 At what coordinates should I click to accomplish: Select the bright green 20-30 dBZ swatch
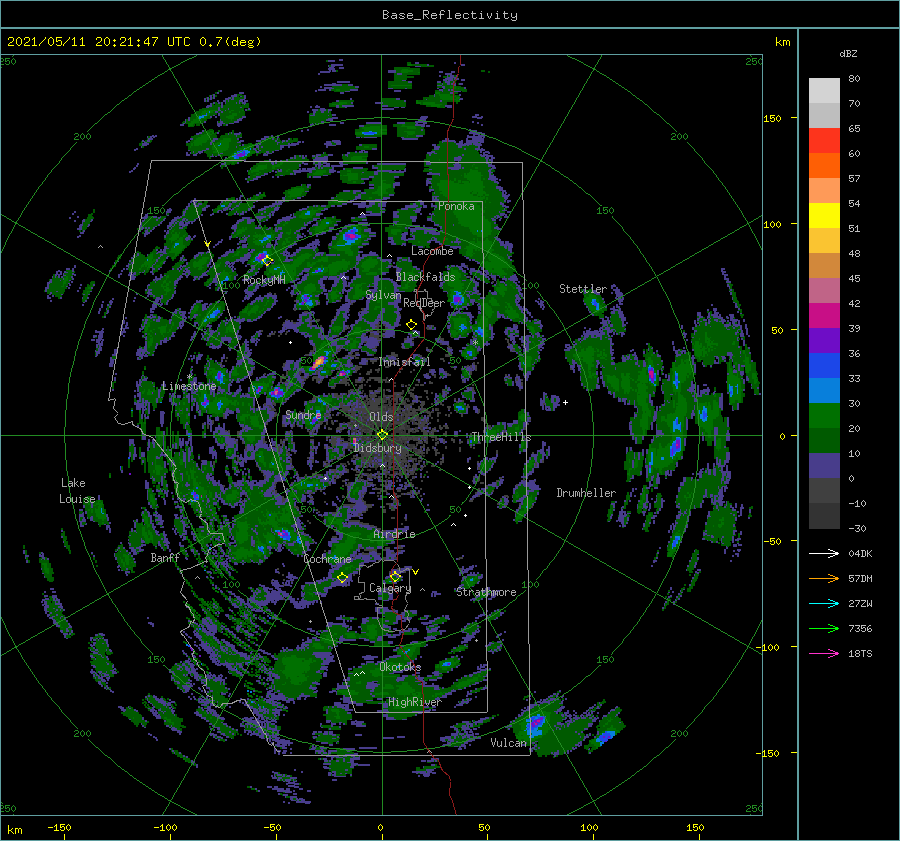[824, 416]
